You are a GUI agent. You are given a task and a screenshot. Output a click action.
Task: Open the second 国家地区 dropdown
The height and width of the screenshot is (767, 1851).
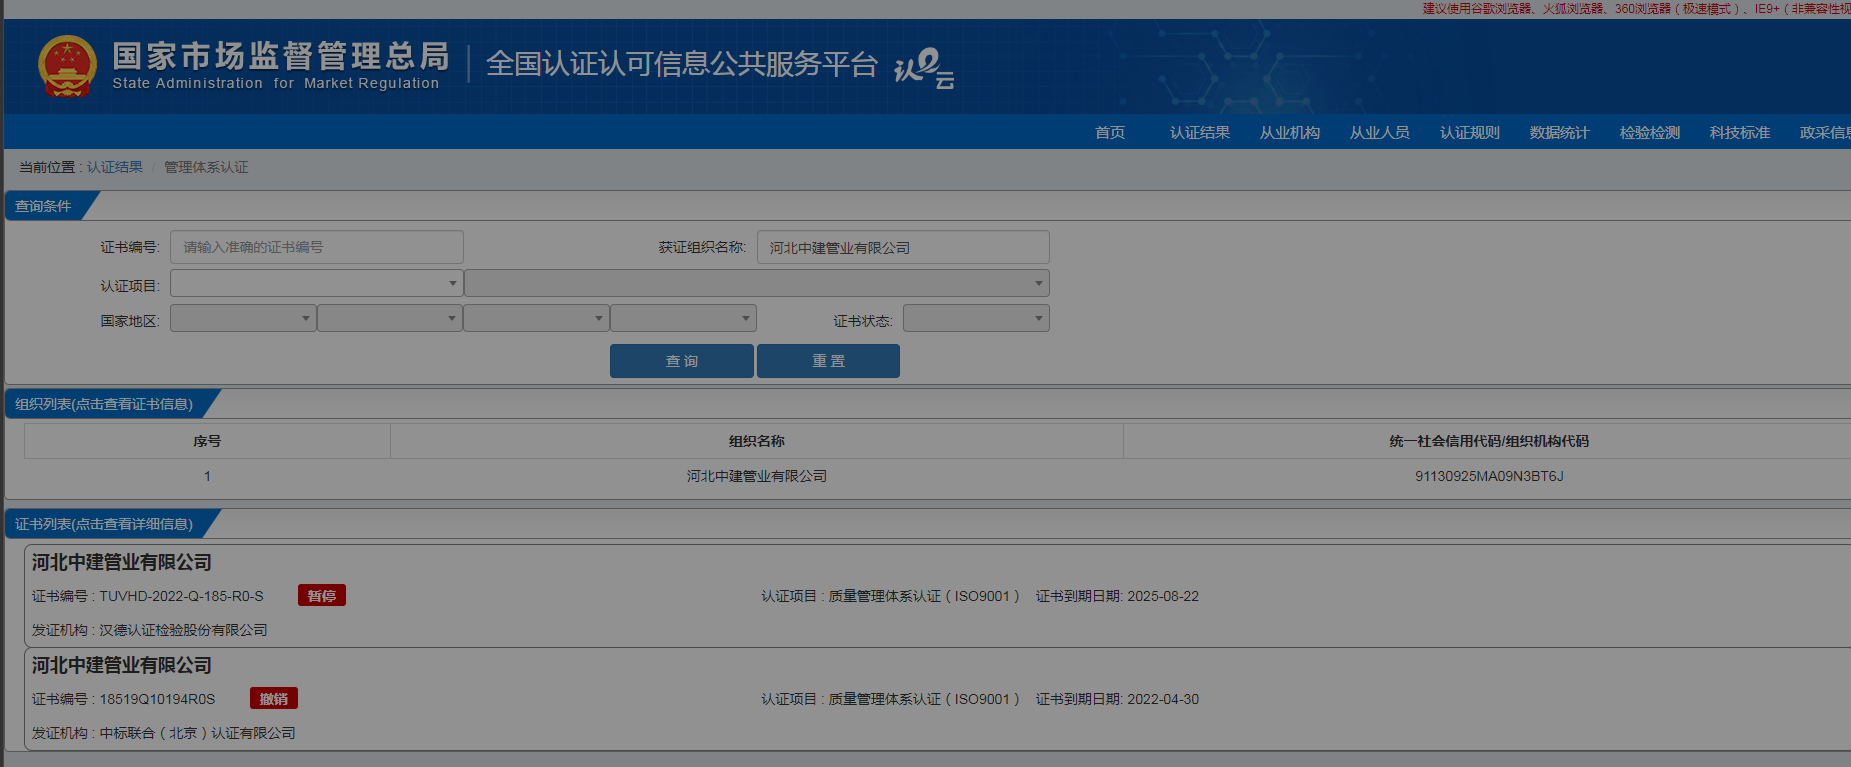point(390,318)
